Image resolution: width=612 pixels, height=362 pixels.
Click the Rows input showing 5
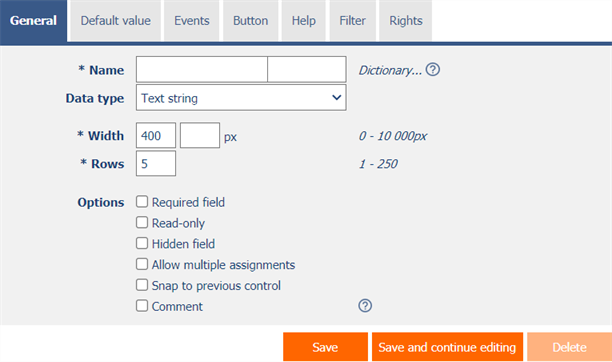(156, 164)
